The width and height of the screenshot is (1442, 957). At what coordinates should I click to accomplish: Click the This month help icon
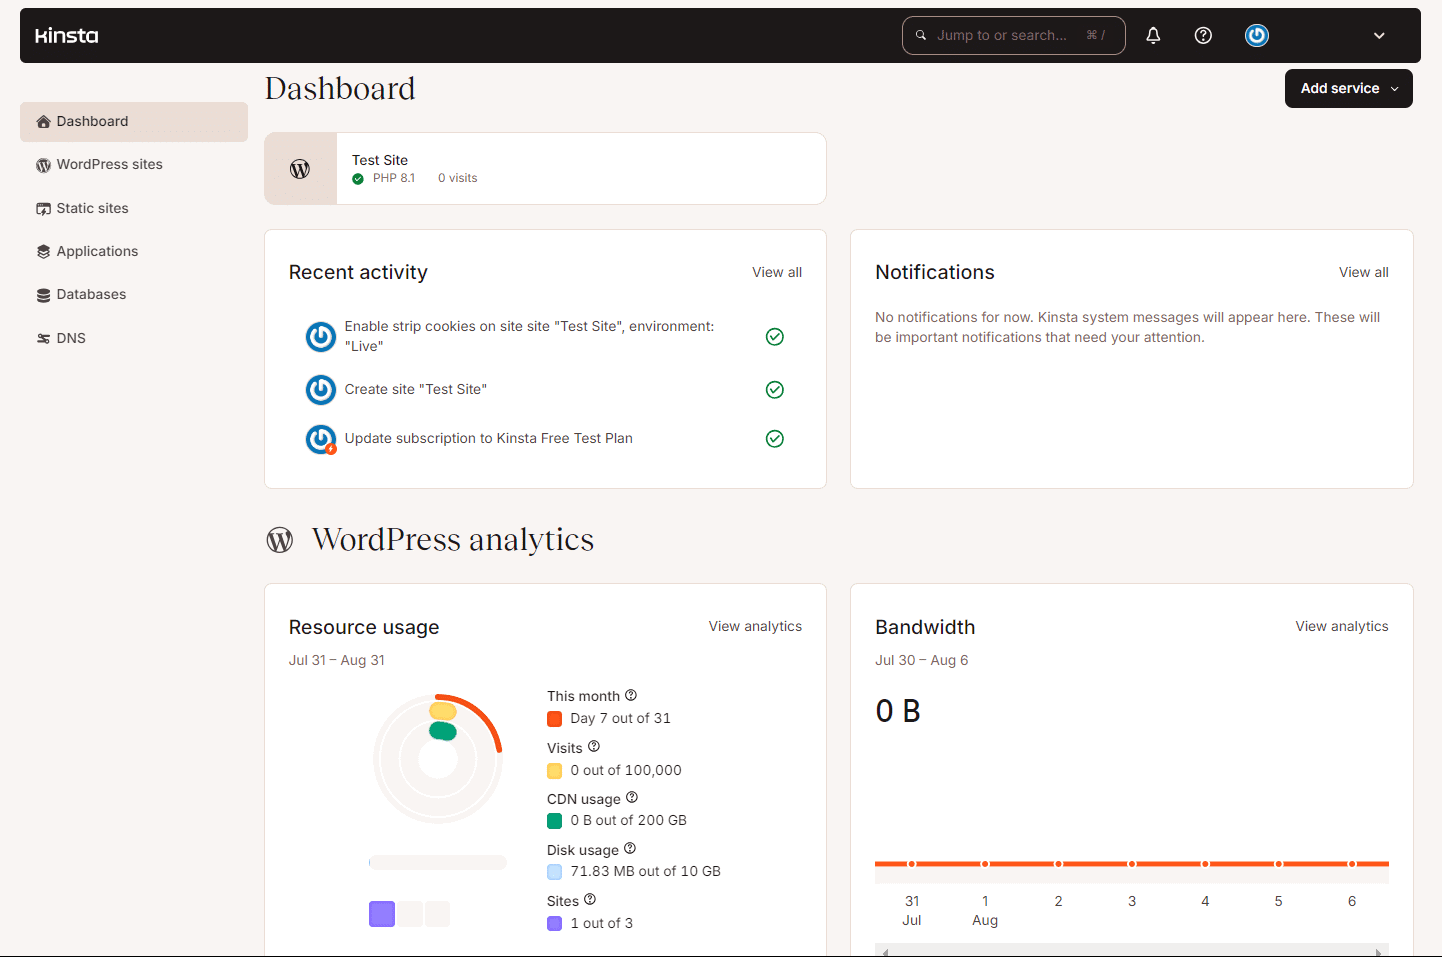point(631,696)
